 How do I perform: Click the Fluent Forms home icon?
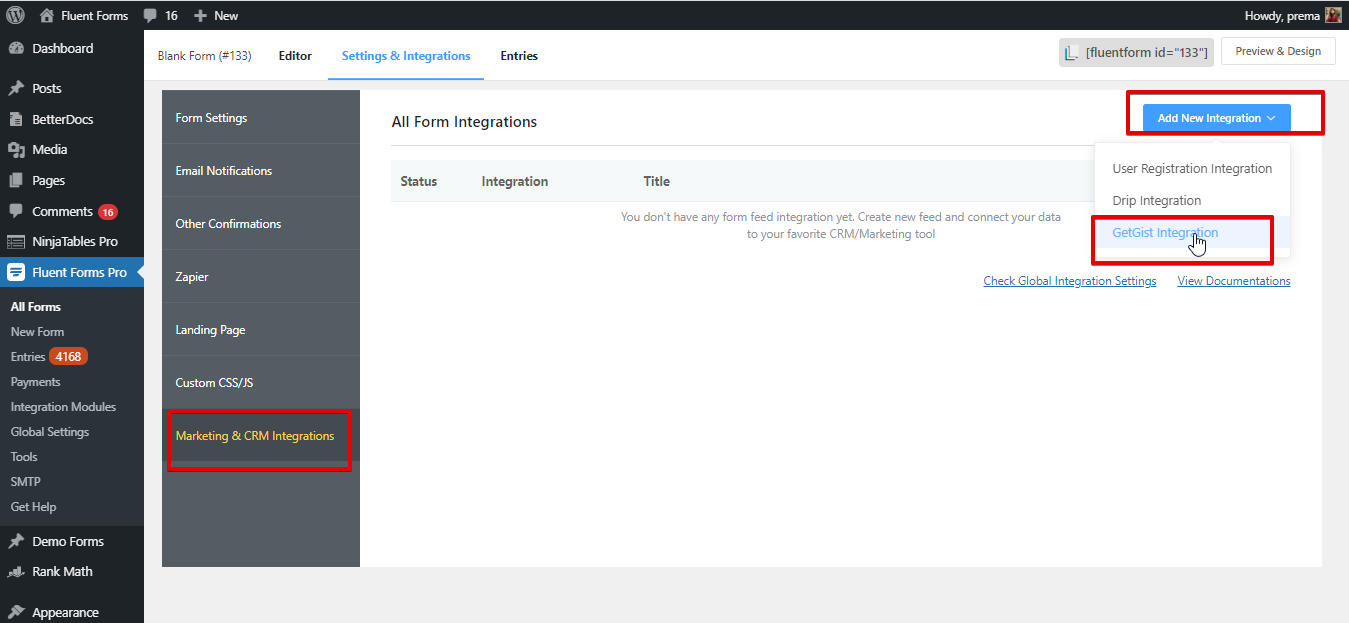click(46, 15)
